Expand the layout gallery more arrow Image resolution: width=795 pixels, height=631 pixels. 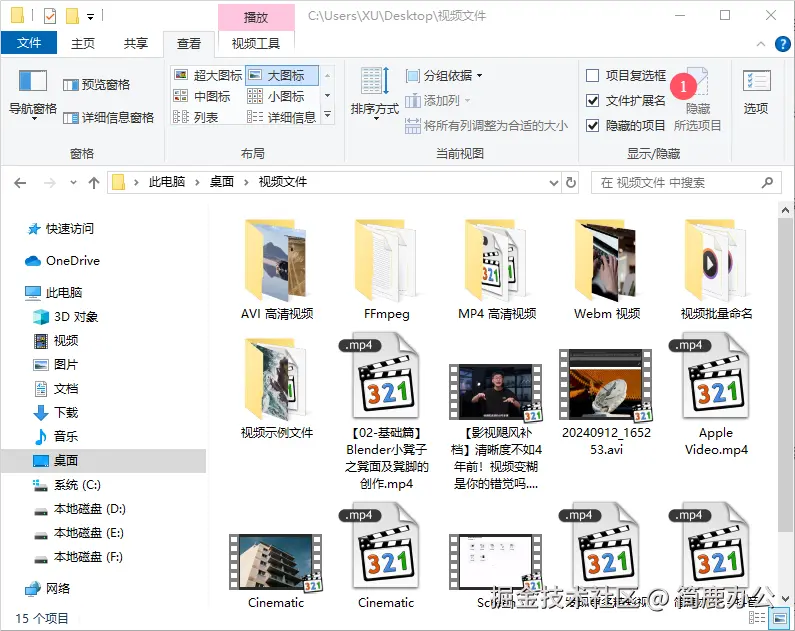click(328, 115)
